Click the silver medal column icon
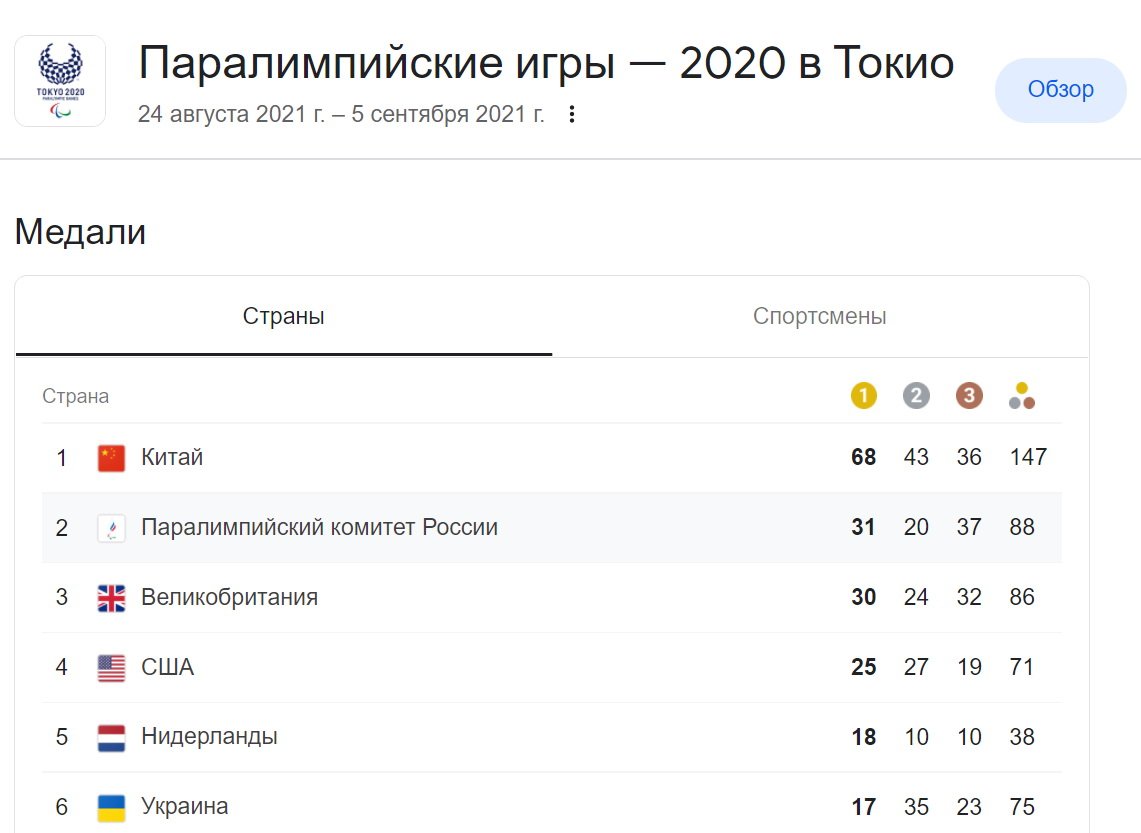This screenshot has height=833, width=1141. (916, 396)
